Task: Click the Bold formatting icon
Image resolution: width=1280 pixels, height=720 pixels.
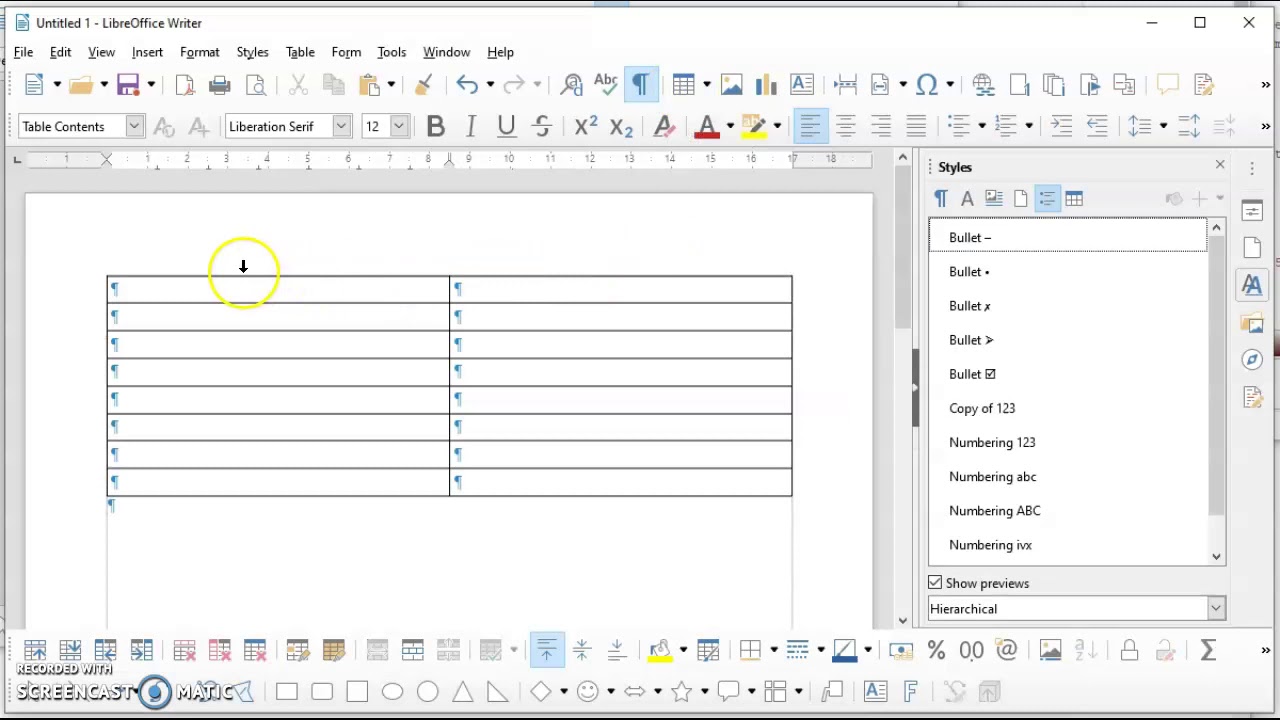Action: tap(435, 126)
